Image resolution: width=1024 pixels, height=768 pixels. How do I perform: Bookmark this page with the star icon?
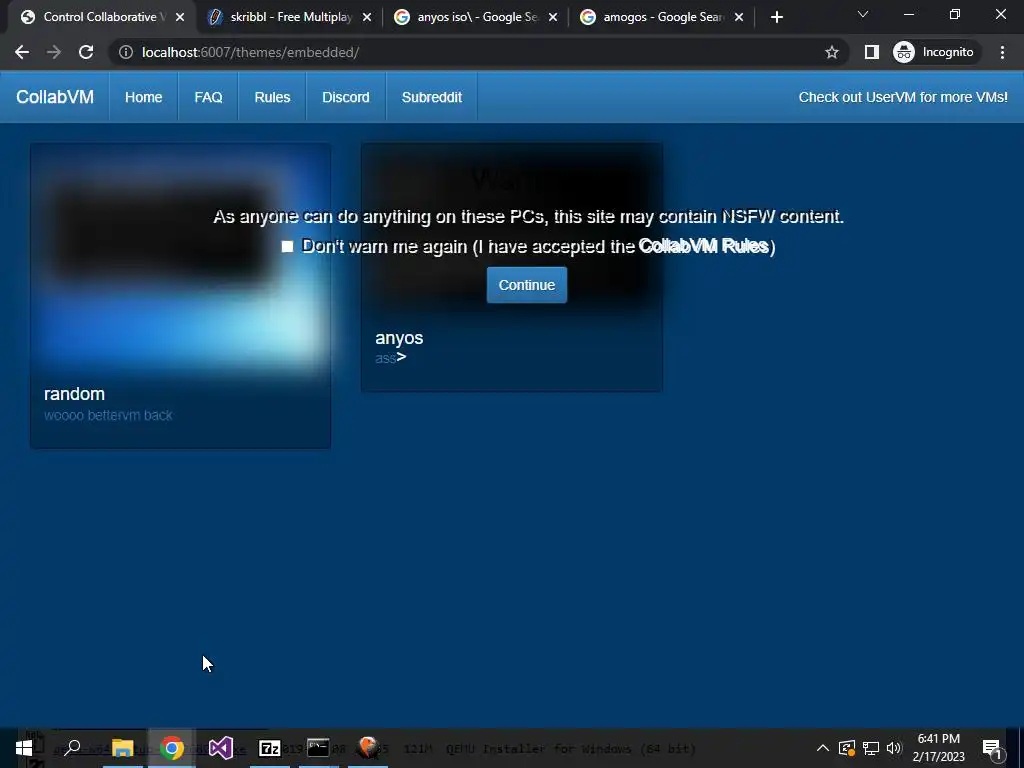pos(831,52)
